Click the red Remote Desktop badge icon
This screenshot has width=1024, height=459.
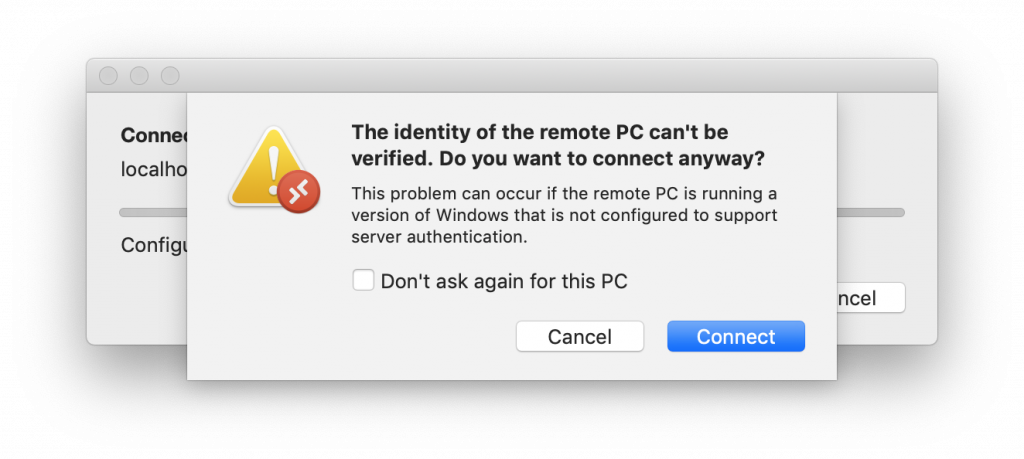click(x=298, y=191)
